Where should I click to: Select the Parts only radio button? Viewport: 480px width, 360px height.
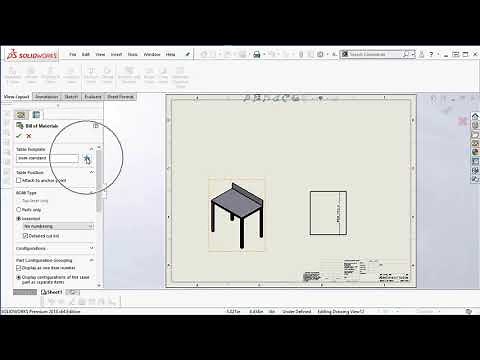pyautogui.click(x=19, y=210)
